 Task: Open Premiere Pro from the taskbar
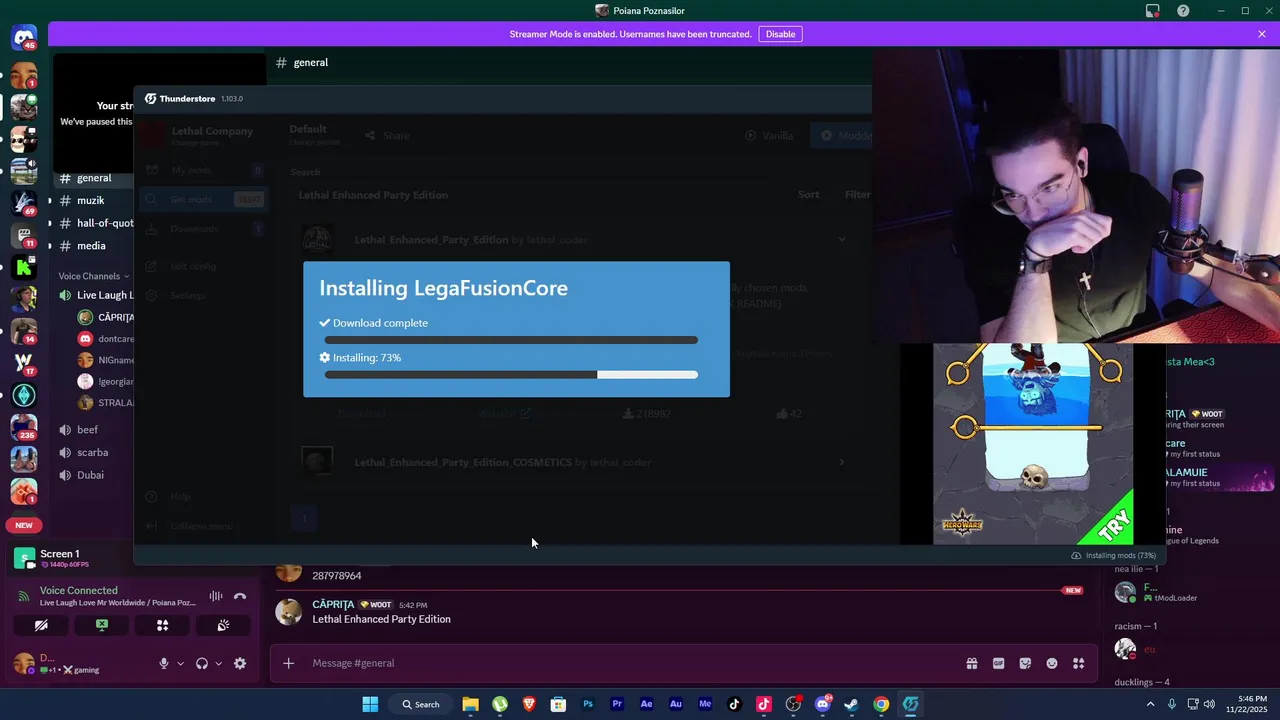[x=617, y=704]
